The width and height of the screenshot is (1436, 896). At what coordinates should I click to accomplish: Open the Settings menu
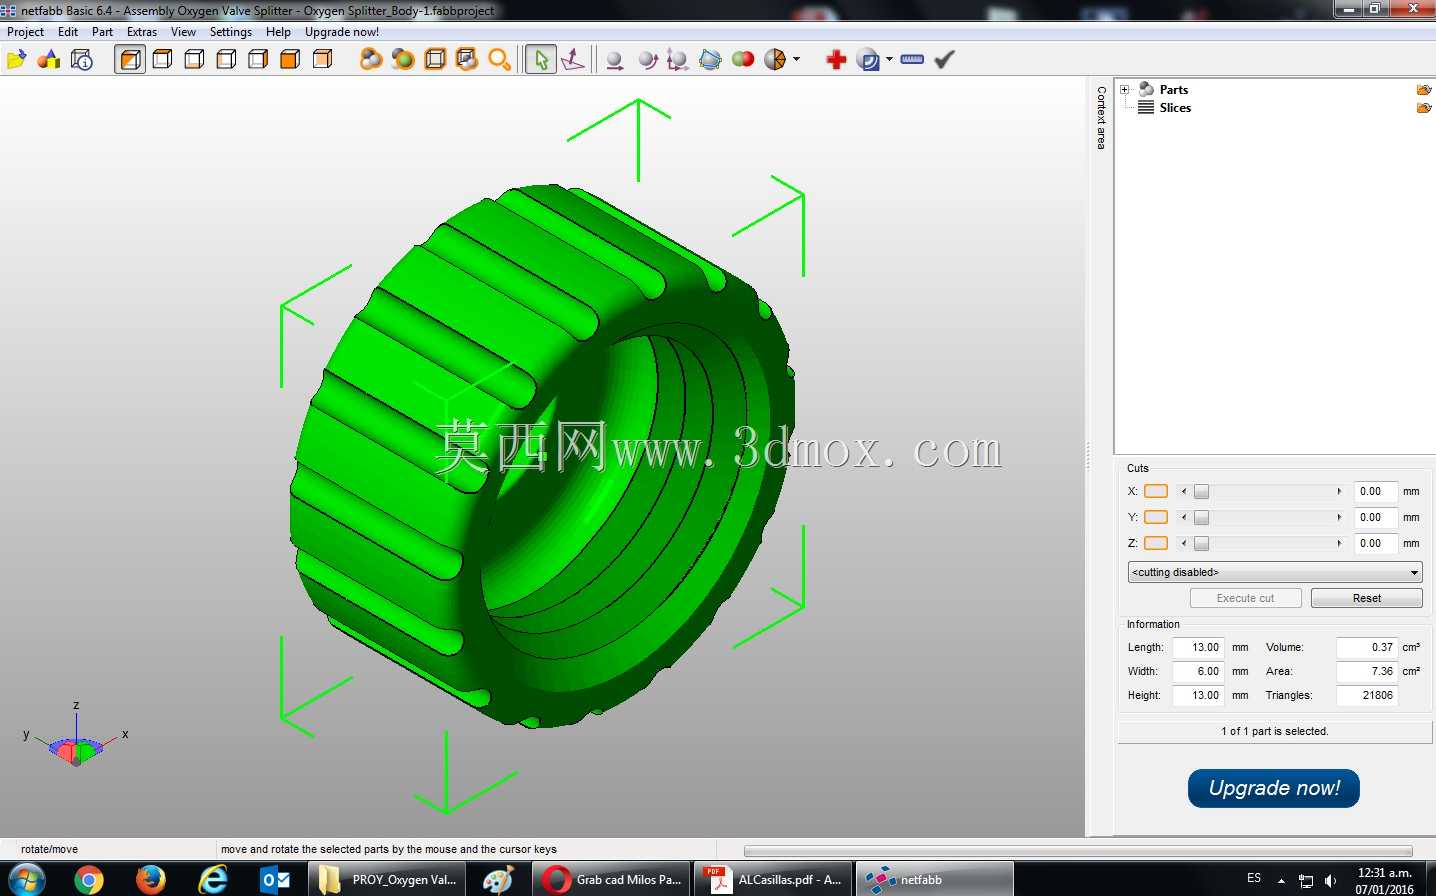[231, 32]
